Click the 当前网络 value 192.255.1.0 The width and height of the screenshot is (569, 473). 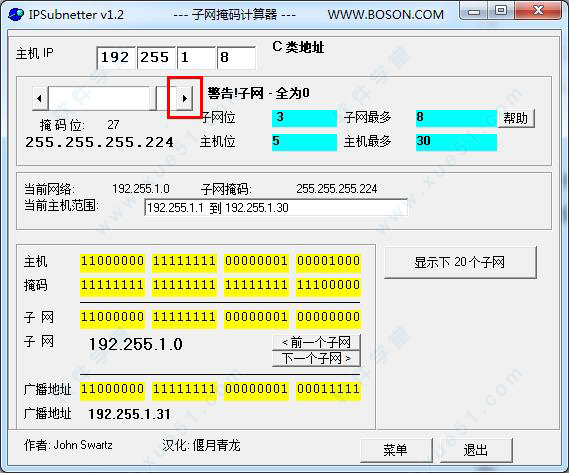141,189
